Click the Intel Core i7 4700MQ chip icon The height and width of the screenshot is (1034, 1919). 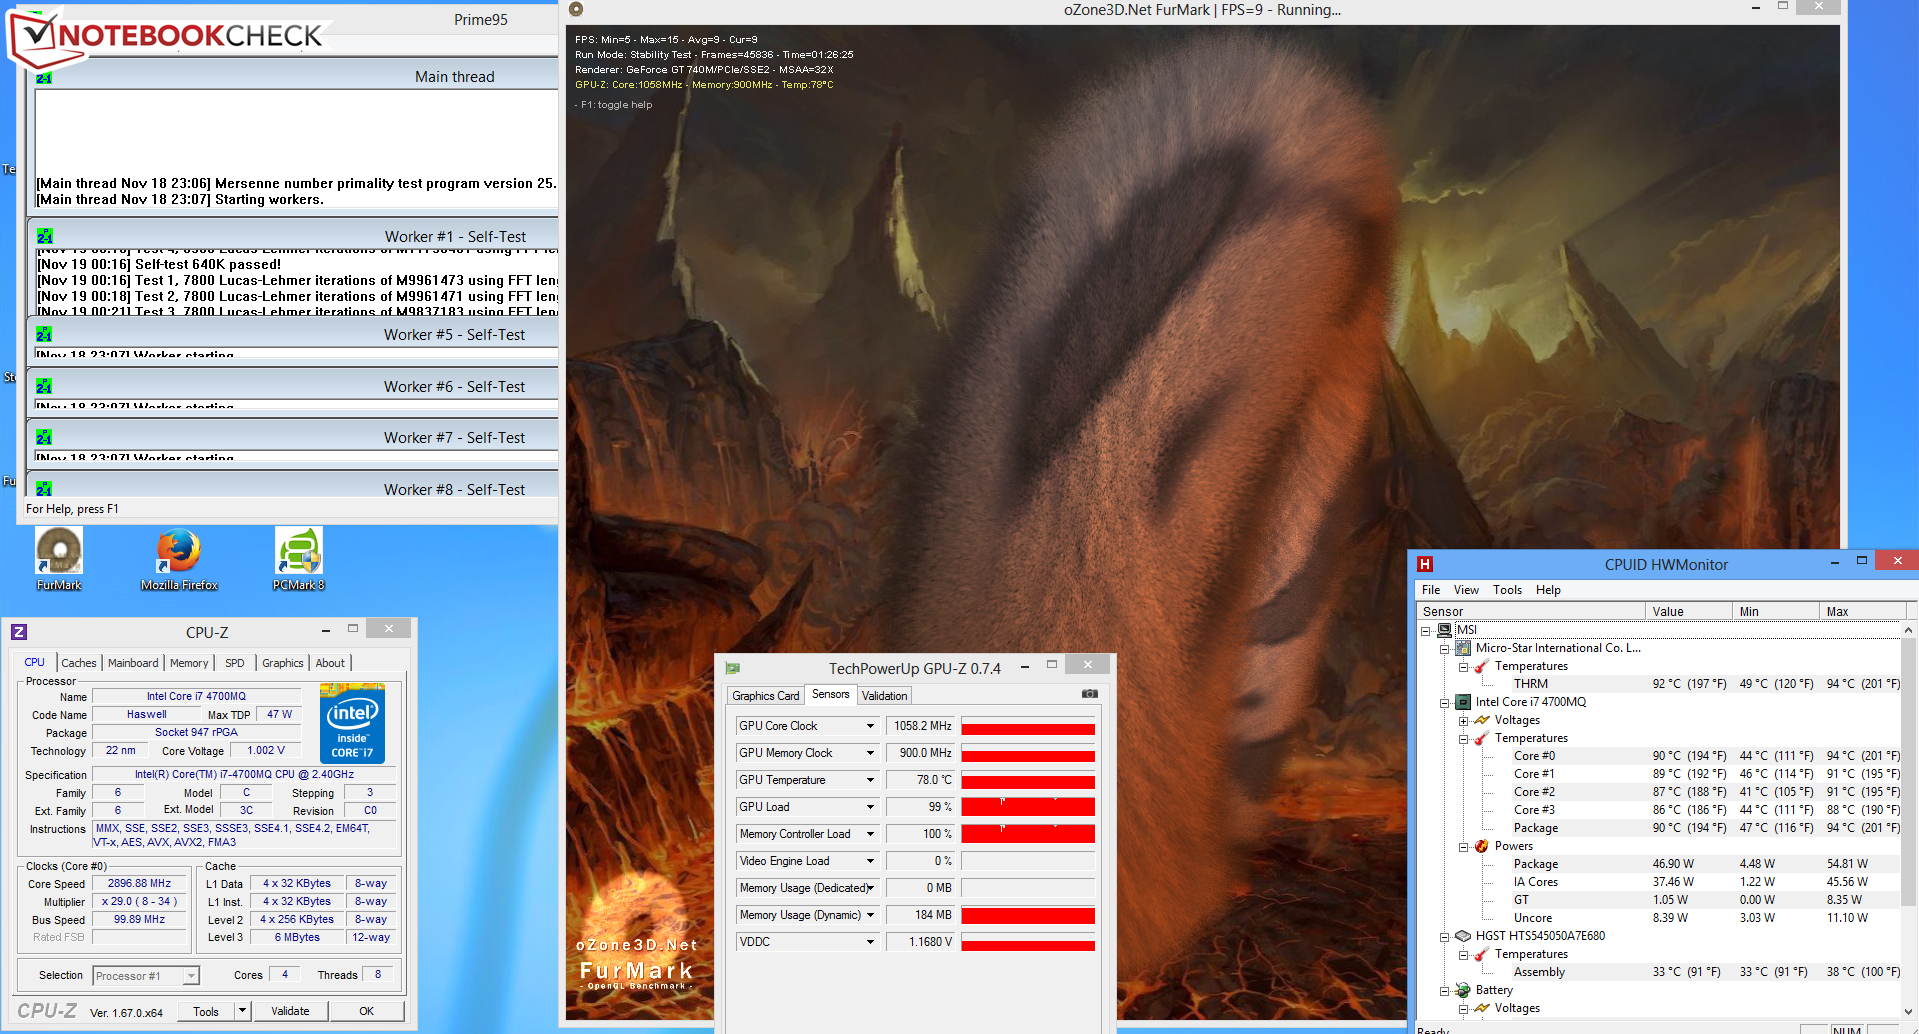[1463, 702]
